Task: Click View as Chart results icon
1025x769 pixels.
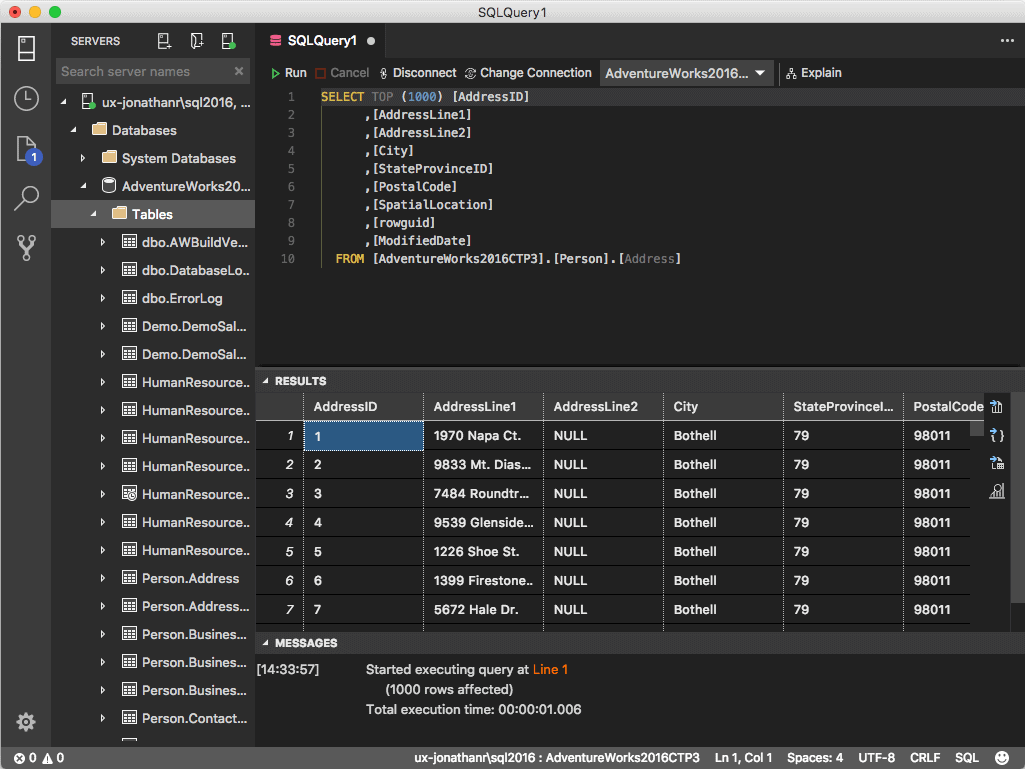Action: click(996, 491)
